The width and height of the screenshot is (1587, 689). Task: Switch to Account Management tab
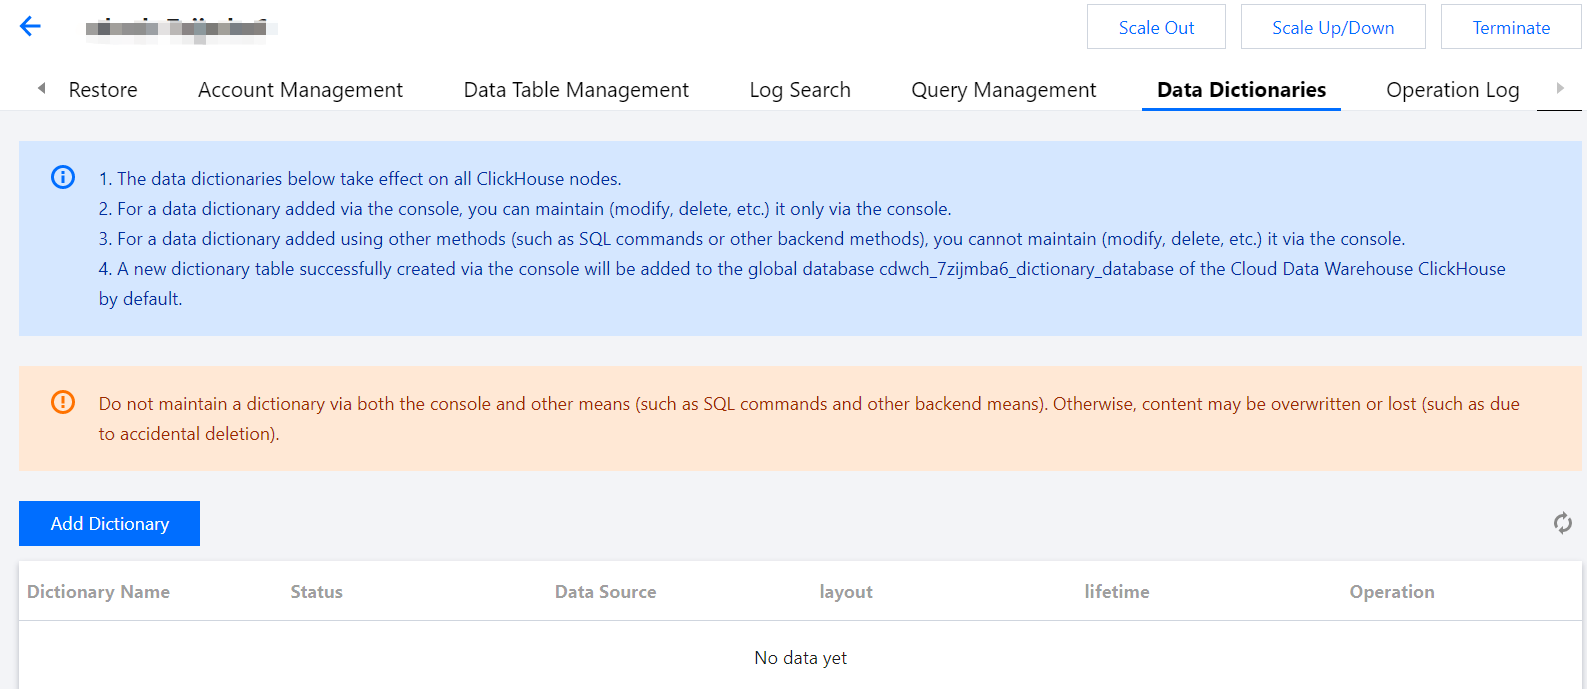(300, 90)
